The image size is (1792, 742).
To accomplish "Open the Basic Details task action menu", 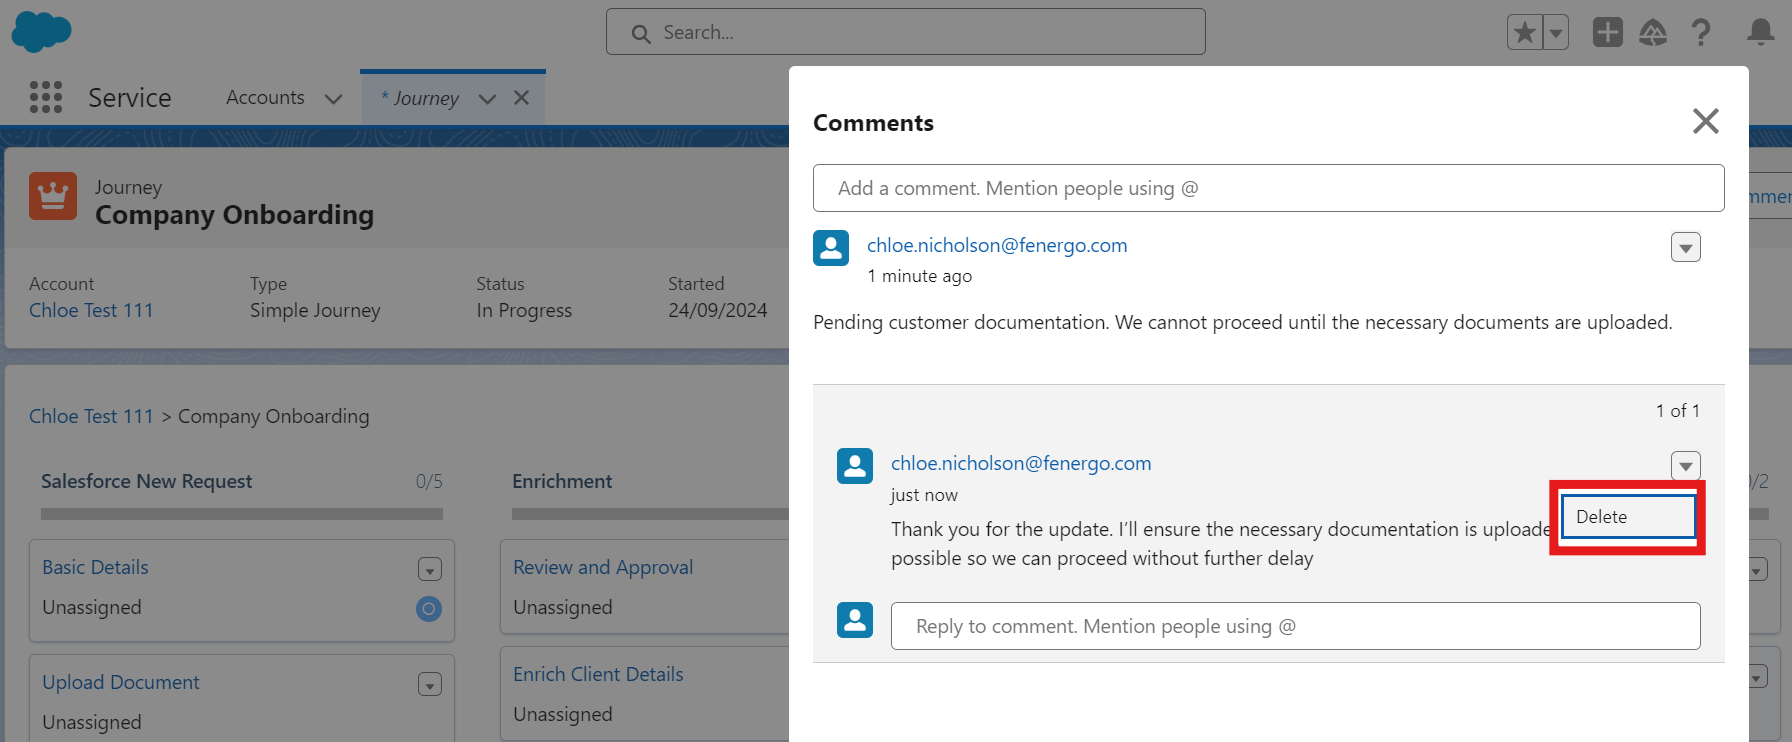I will pos(429,569).
